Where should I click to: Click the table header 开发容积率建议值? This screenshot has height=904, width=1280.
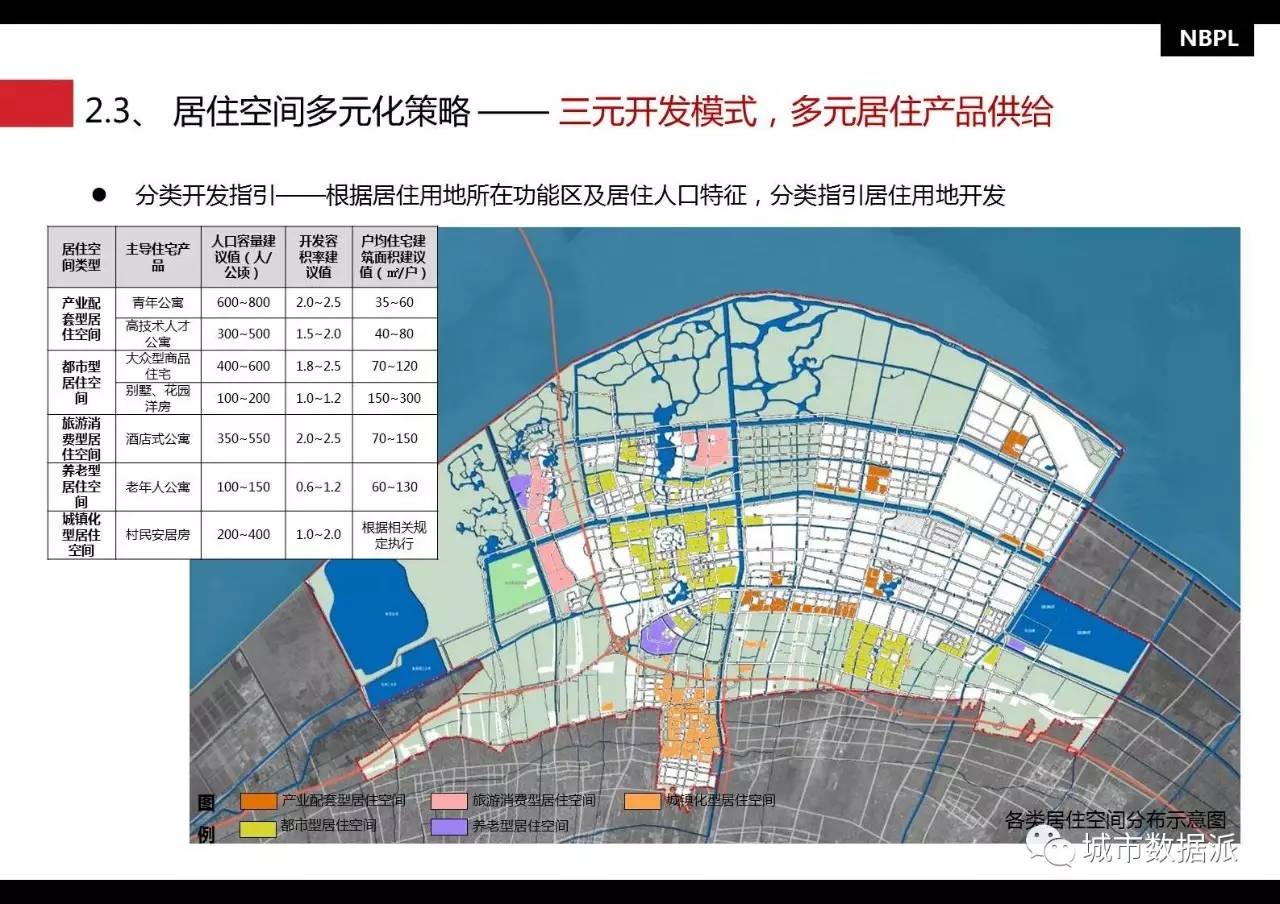click(318, 258)
